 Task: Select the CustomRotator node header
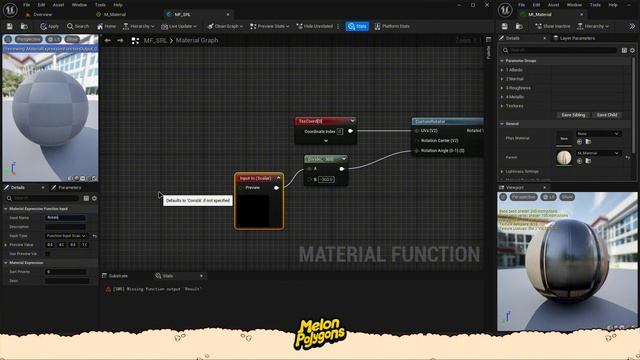tap(448, 122)
